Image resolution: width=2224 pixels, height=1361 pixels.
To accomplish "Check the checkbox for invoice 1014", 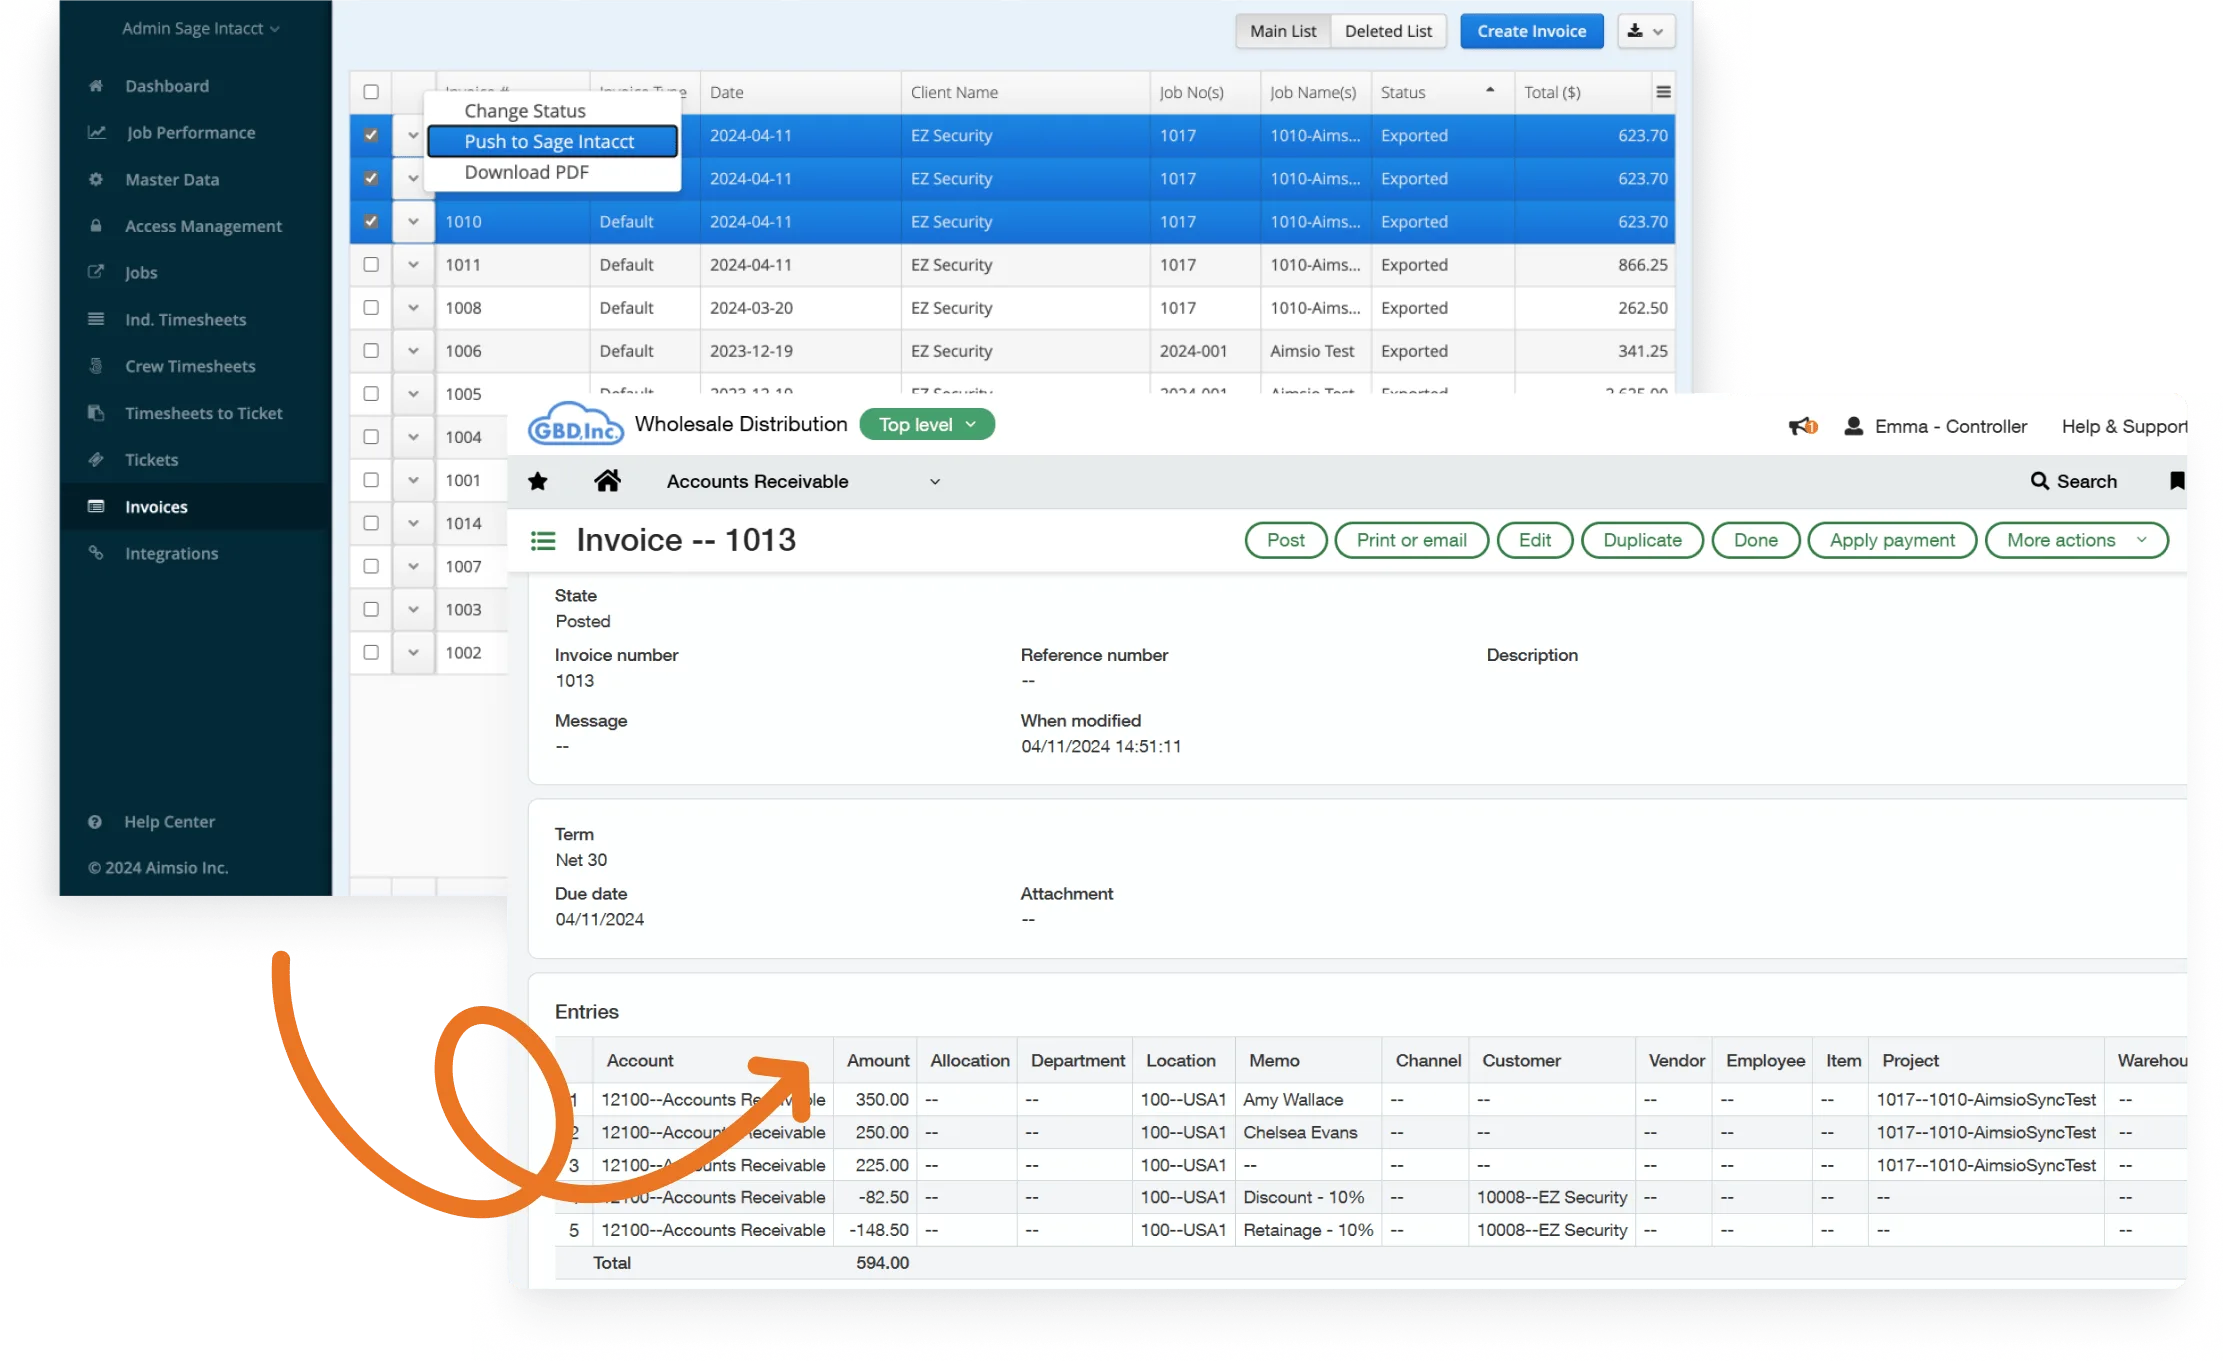I will tap(371, 522).
